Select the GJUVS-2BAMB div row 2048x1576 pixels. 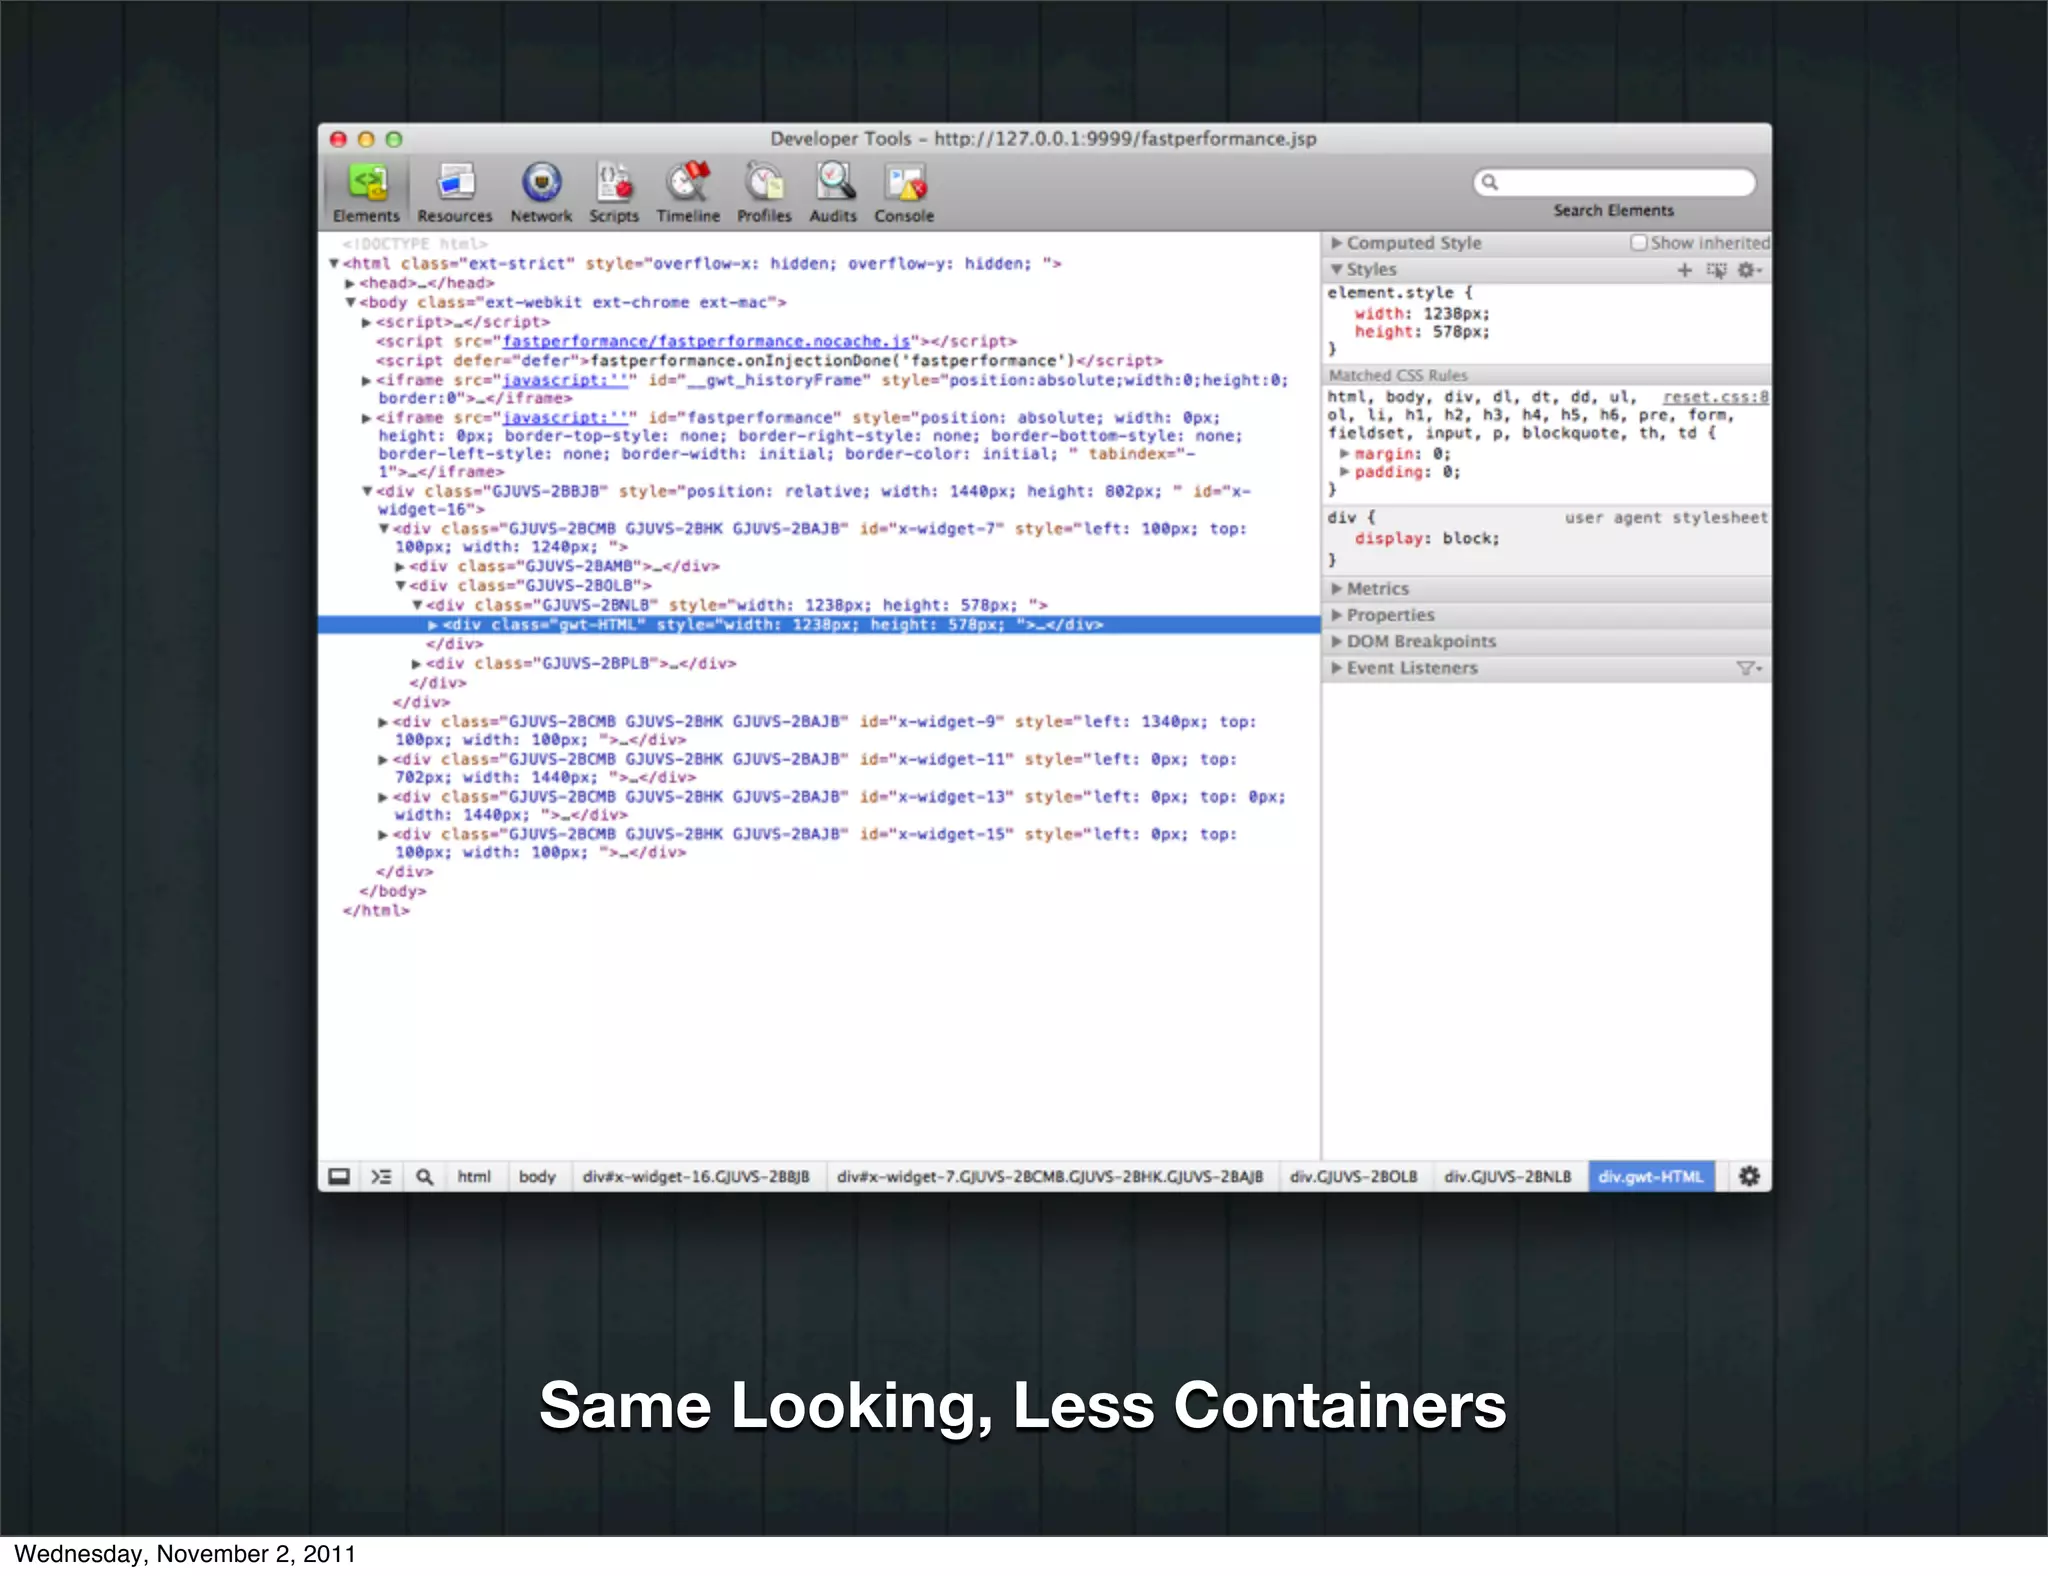tap(564, 567)
